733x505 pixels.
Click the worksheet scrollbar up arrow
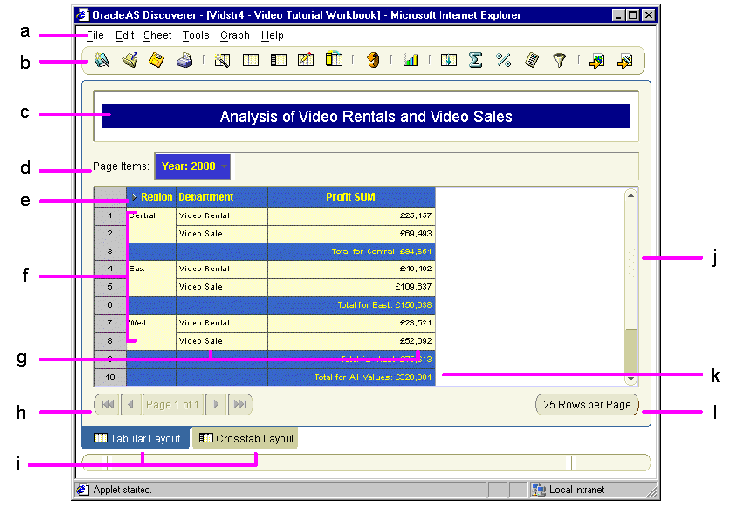point(631,195)
